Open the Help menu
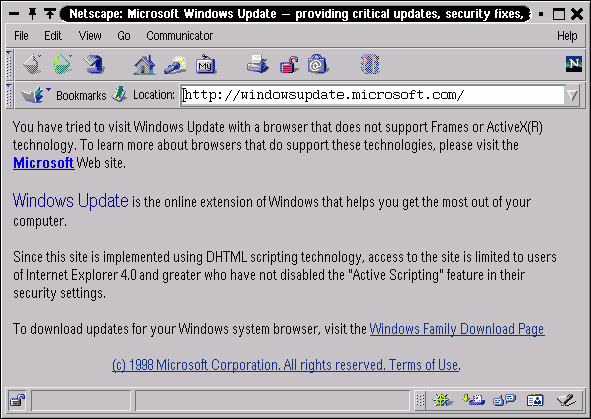 567,36
